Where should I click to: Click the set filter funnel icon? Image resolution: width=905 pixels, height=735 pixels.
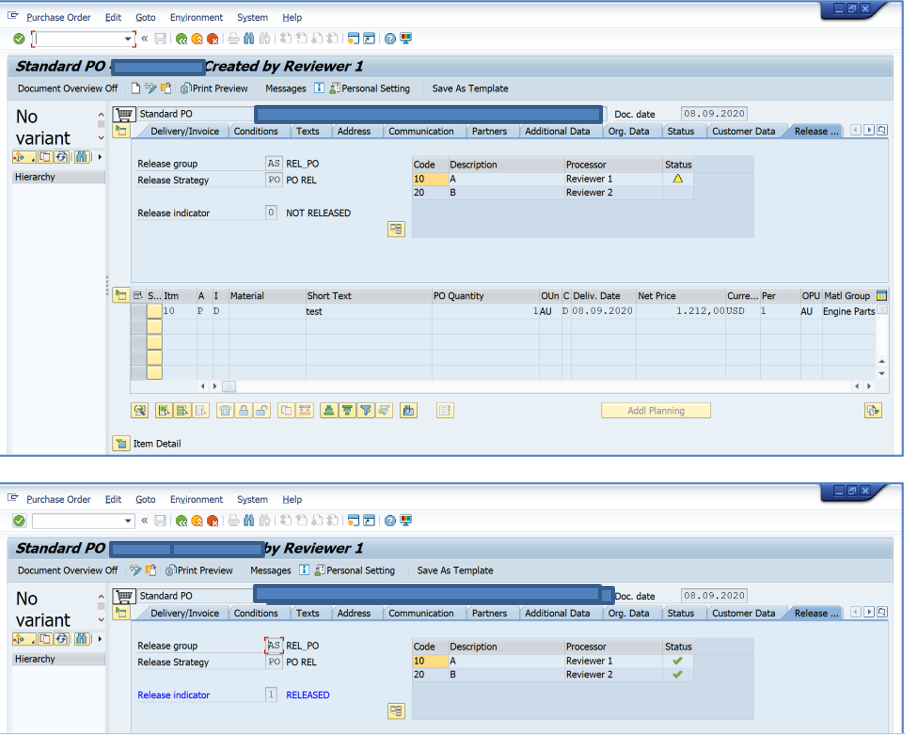[x=365, y=411]
